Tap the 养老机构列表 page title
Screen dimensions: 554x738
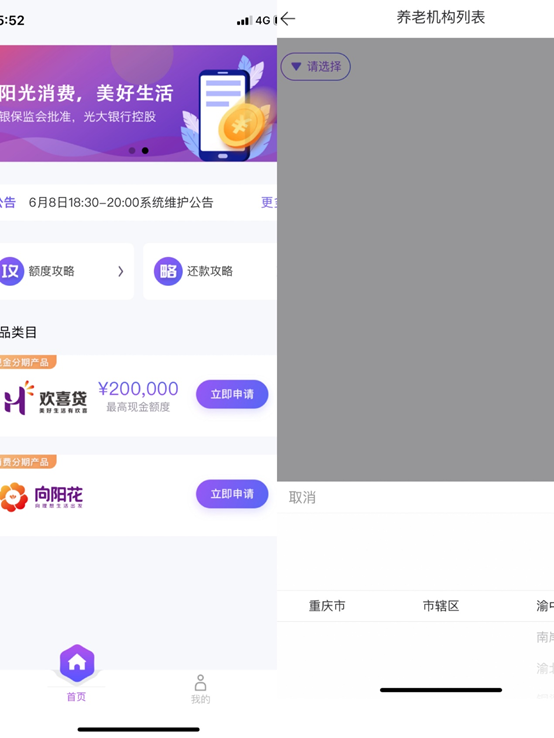(441, 17)
